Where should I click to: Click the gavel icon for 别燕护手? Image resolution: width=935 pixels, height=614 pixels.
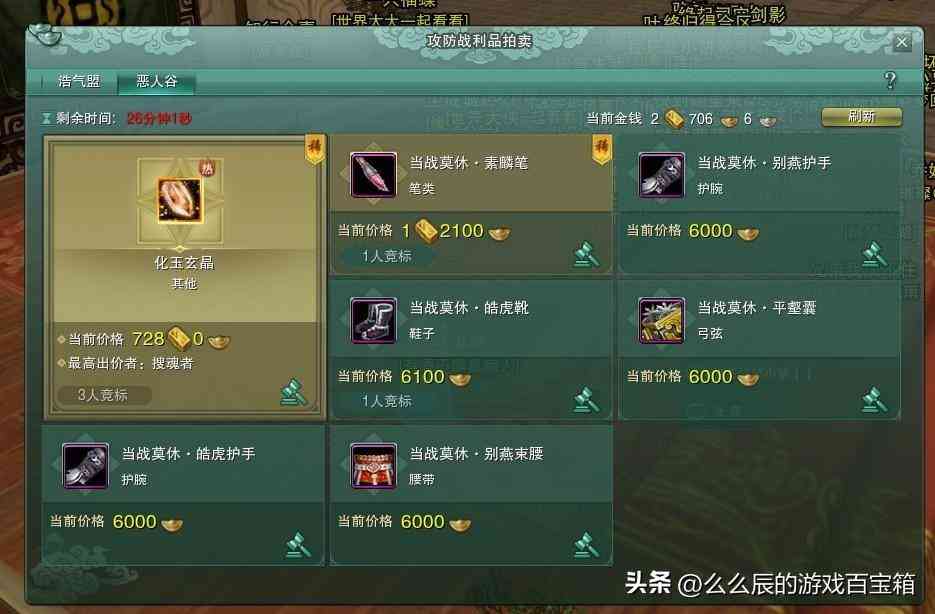874,255
